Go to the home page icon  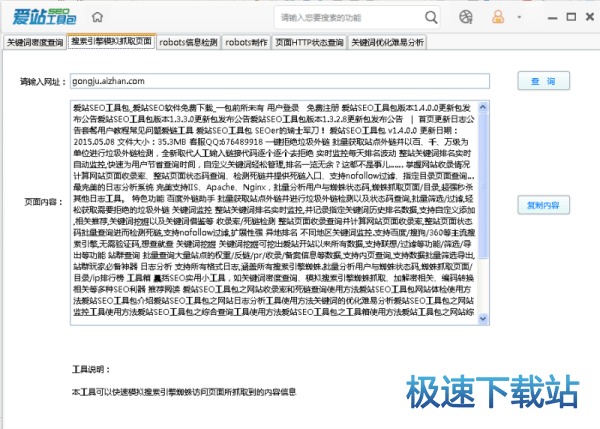pyautogui.click(x=98, y=17)
